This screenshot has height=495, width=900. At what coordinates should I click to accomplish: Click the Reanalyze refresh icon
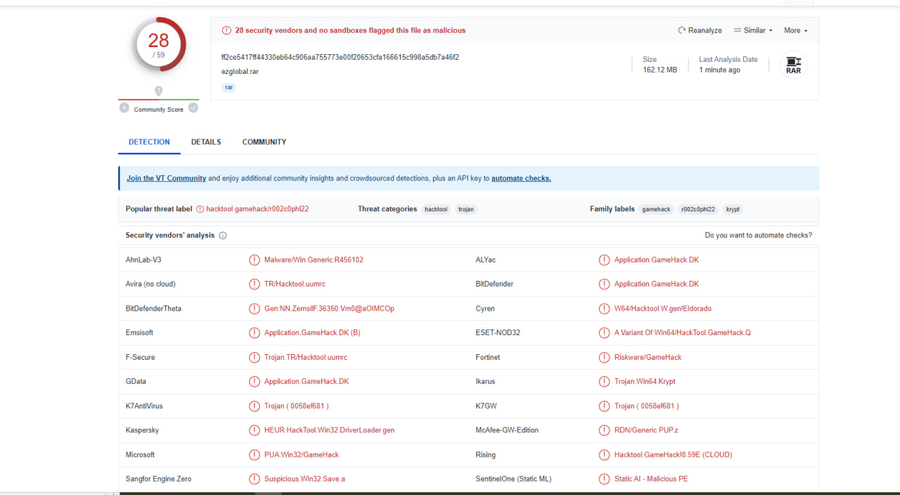[x=681, y=30]
